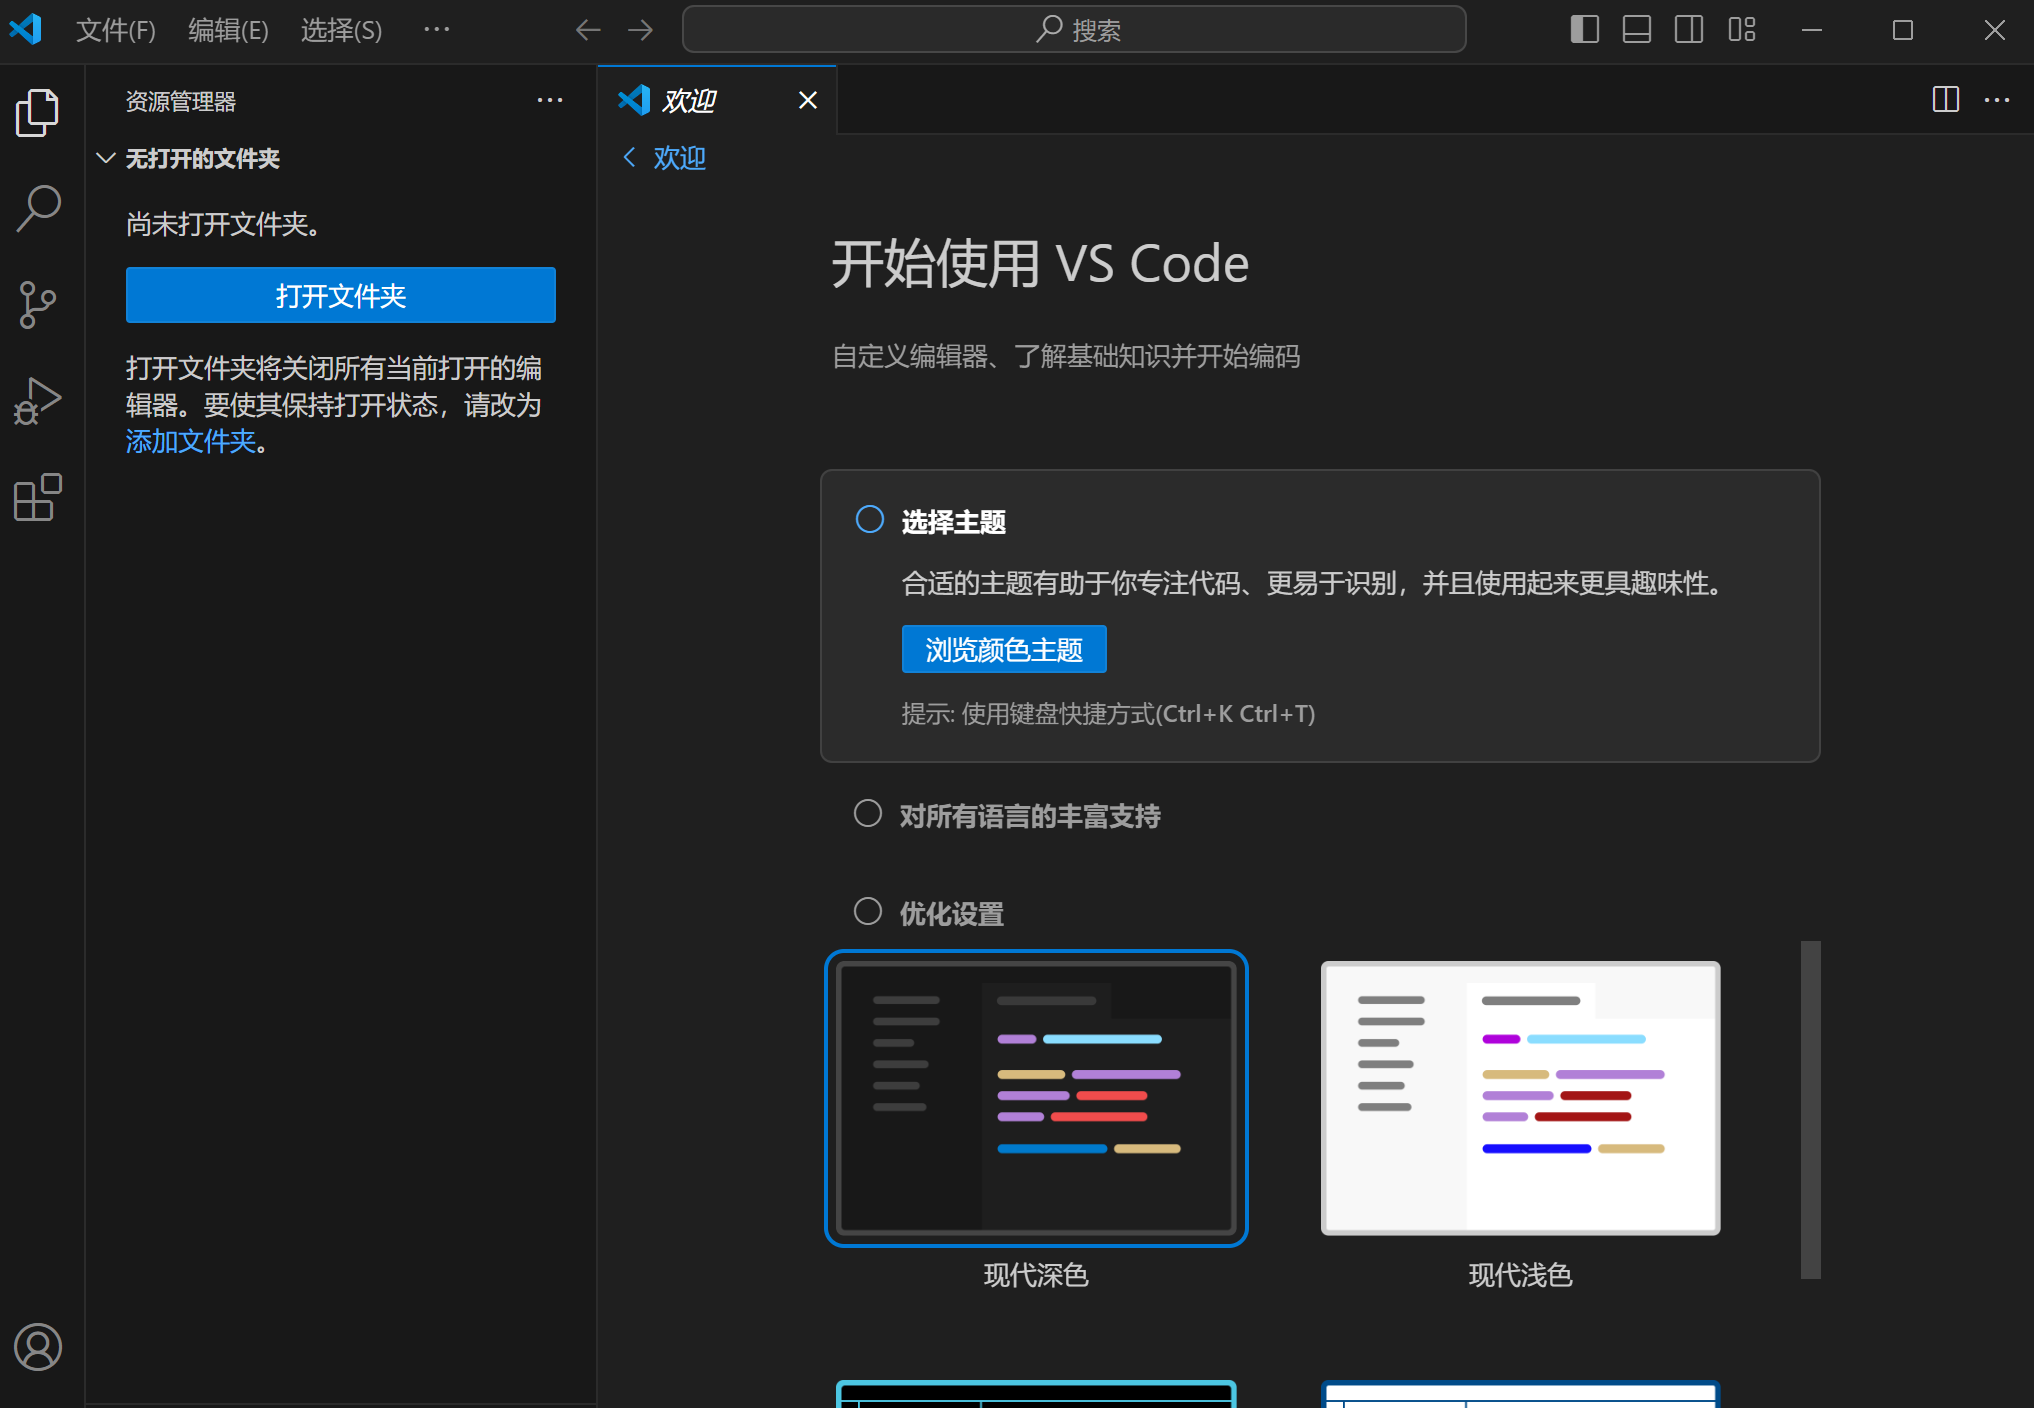Viewport: 2034px width, 1408px height.
Task: Toggle primary sidebar layout icon in title bar
Action: point(1584,30)
